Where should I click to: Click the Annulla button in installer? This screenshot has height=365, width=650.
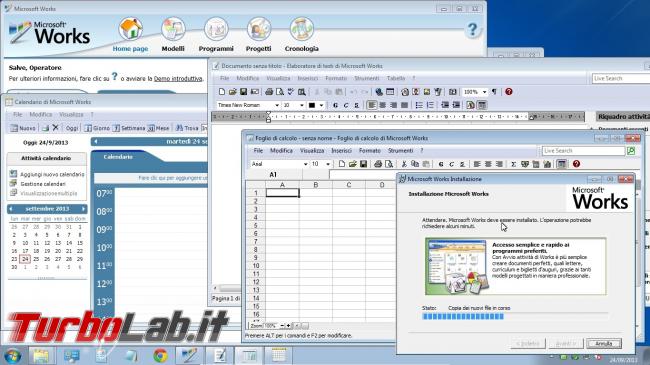(x=604, y=343)
